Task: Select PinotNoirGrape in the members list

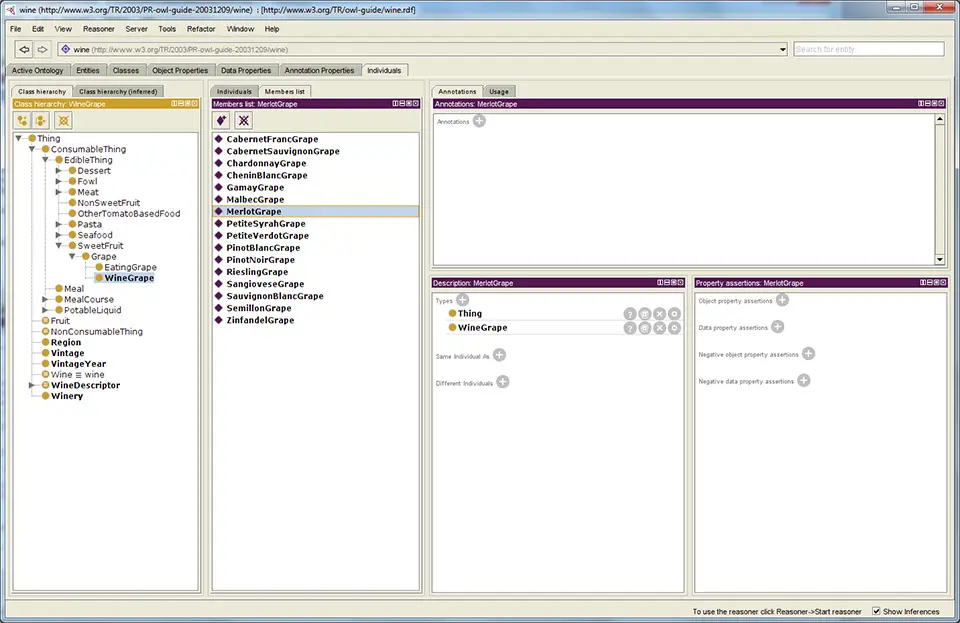Action: pyautogui.click(x=257, y=260)
